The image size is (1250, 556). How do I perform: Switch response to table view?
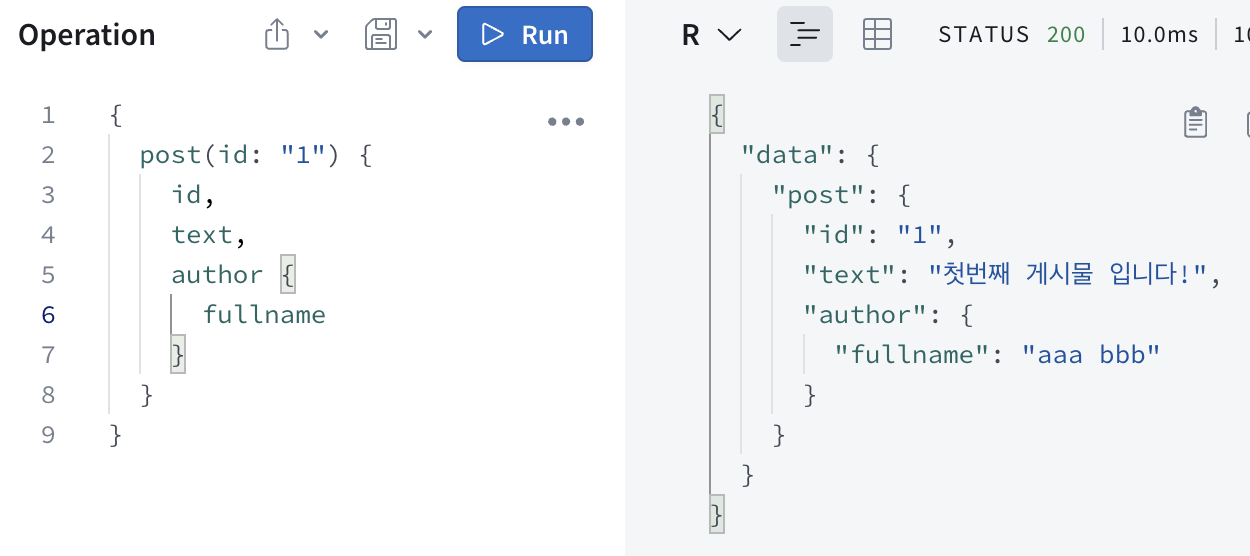pos(877,35)
